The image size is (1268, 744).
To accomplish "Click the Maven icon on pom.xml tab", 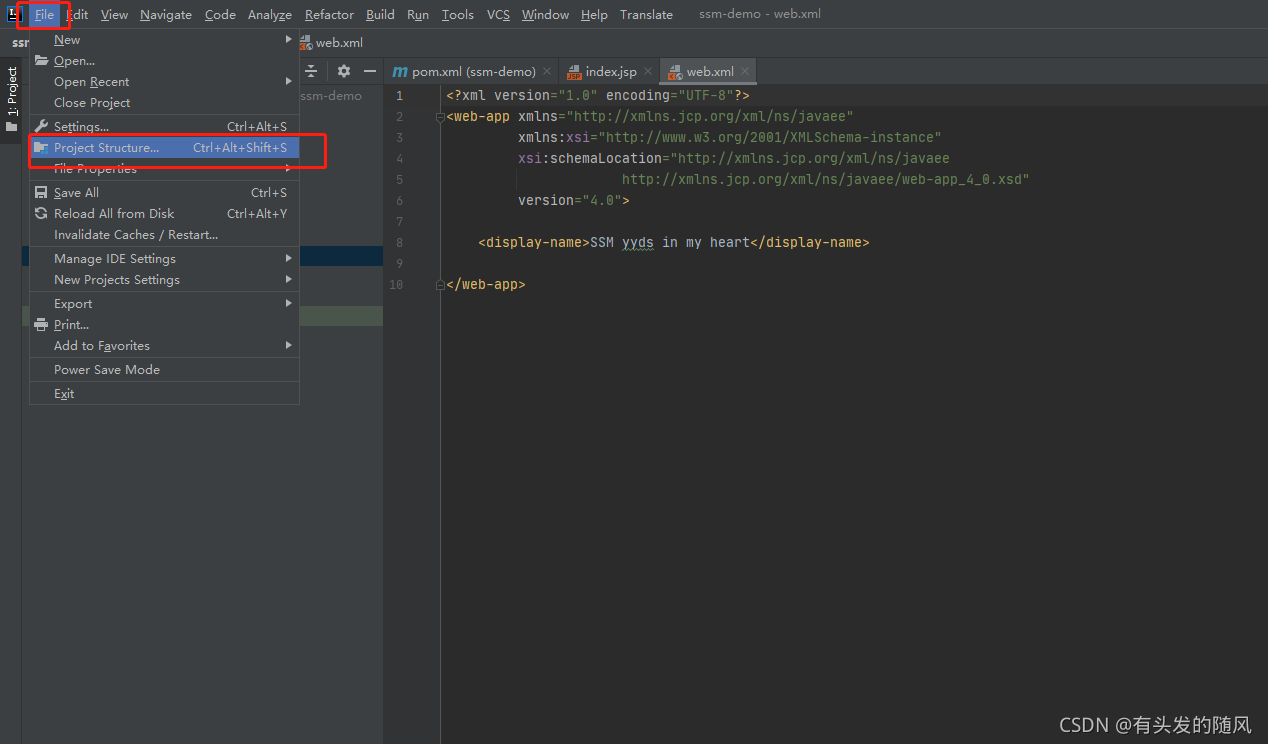I will [x=400, y=72].
